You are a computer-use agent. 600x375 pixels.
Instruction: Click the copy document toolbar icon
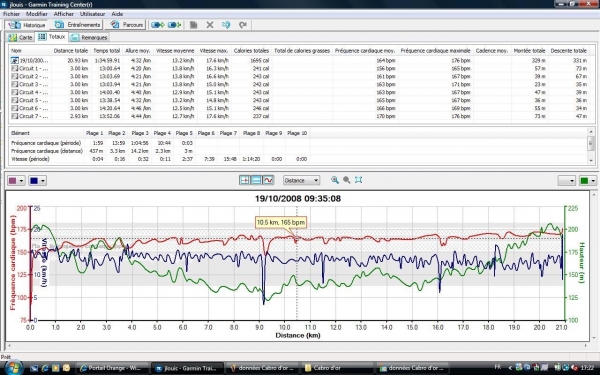point(194,25)
